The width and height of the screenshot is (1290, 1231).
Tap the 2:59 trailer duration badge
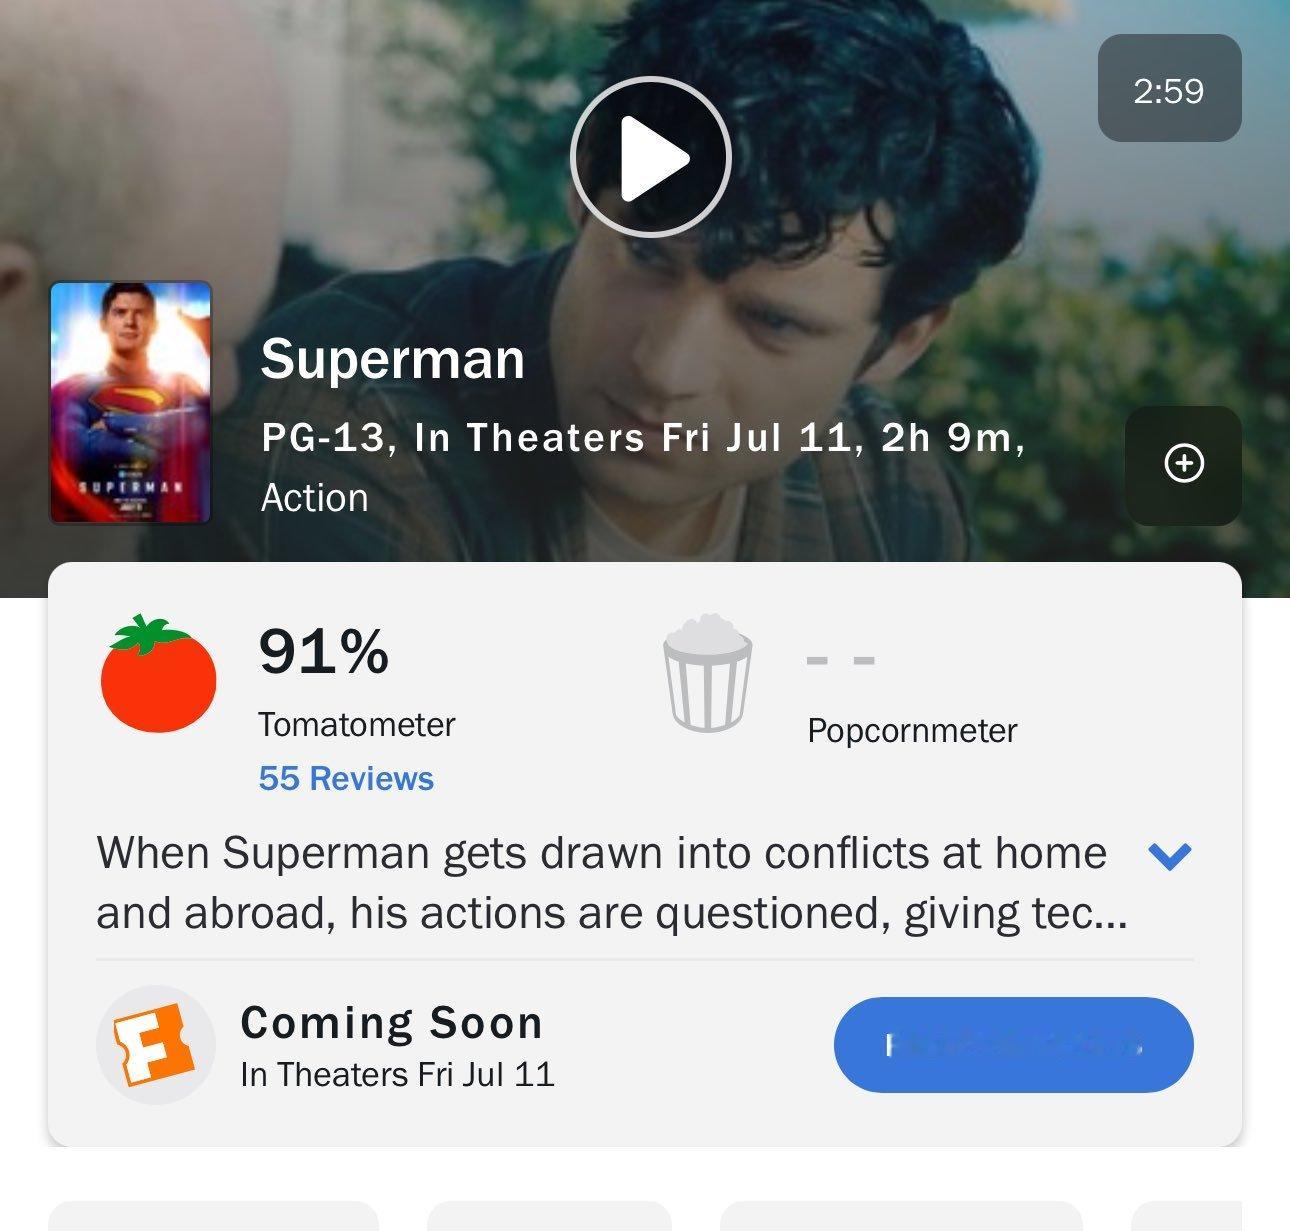(1169, 88)
